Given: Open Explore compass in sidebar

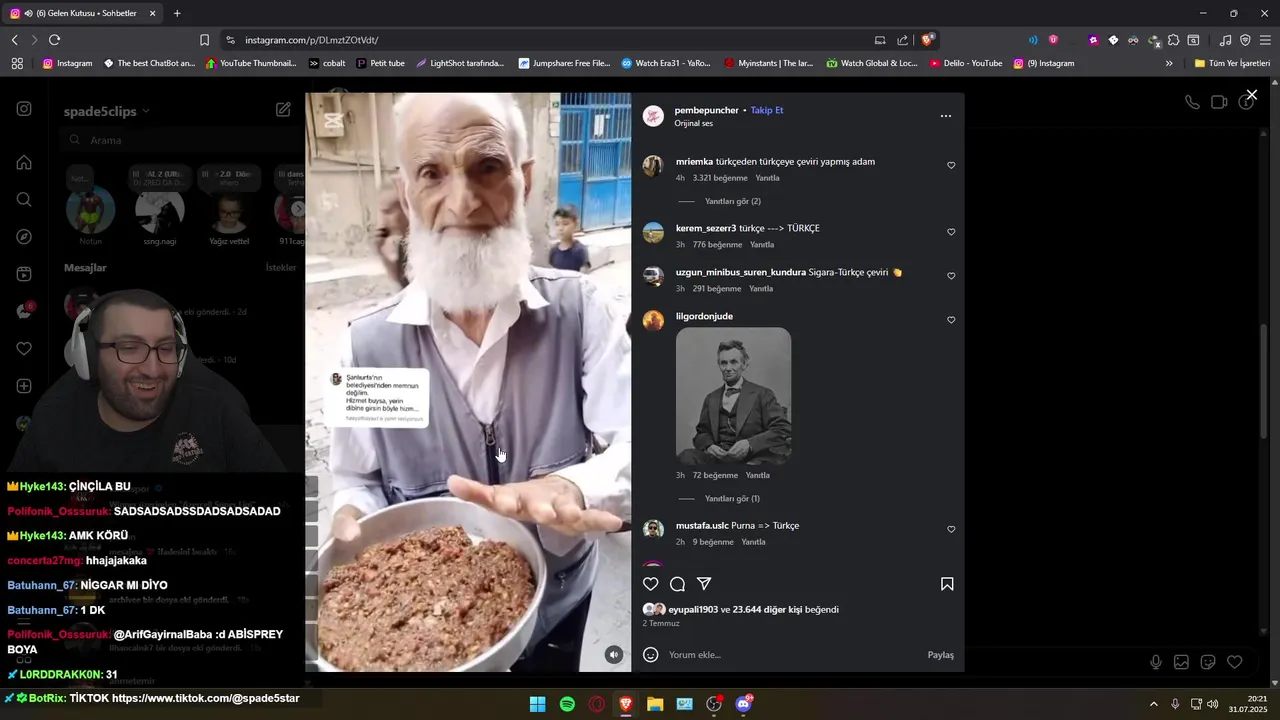Looking at the screenshot, I should coord(24,237).
